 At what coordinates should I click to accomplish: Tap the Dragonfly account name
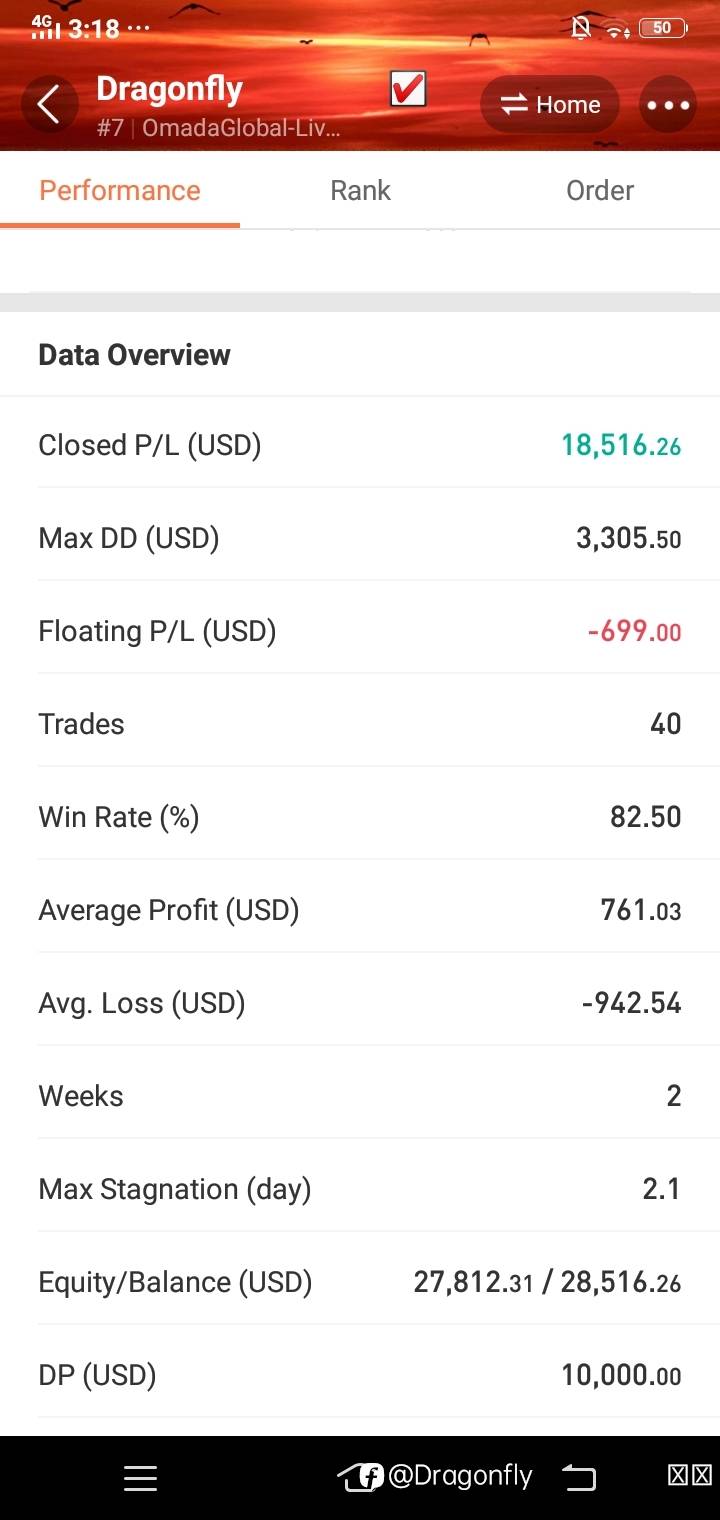tap(169, 89)
